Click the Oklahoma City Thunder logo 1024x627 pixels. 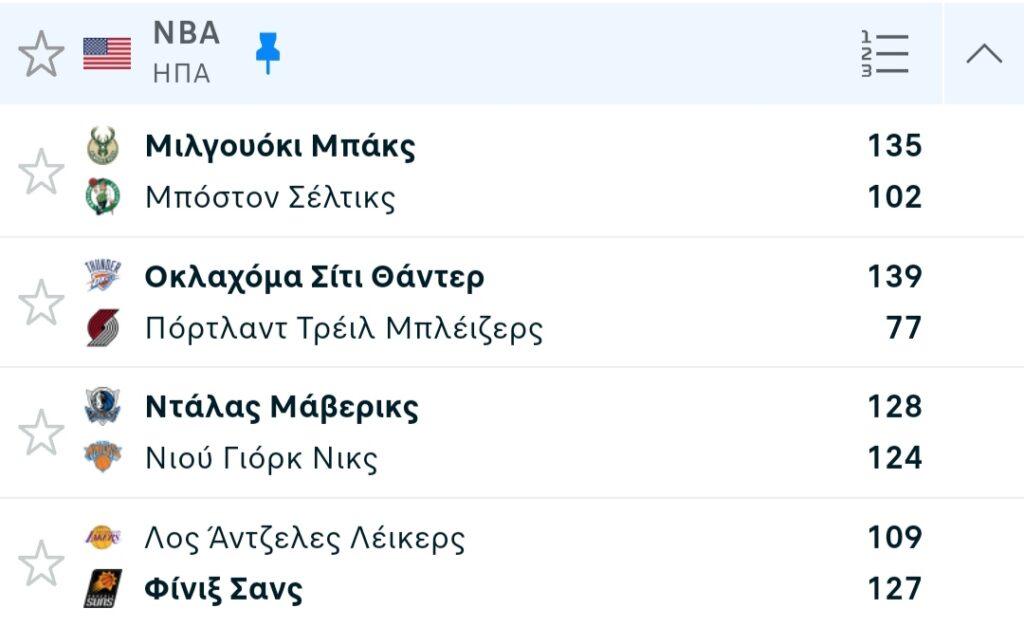click(102, 276)
